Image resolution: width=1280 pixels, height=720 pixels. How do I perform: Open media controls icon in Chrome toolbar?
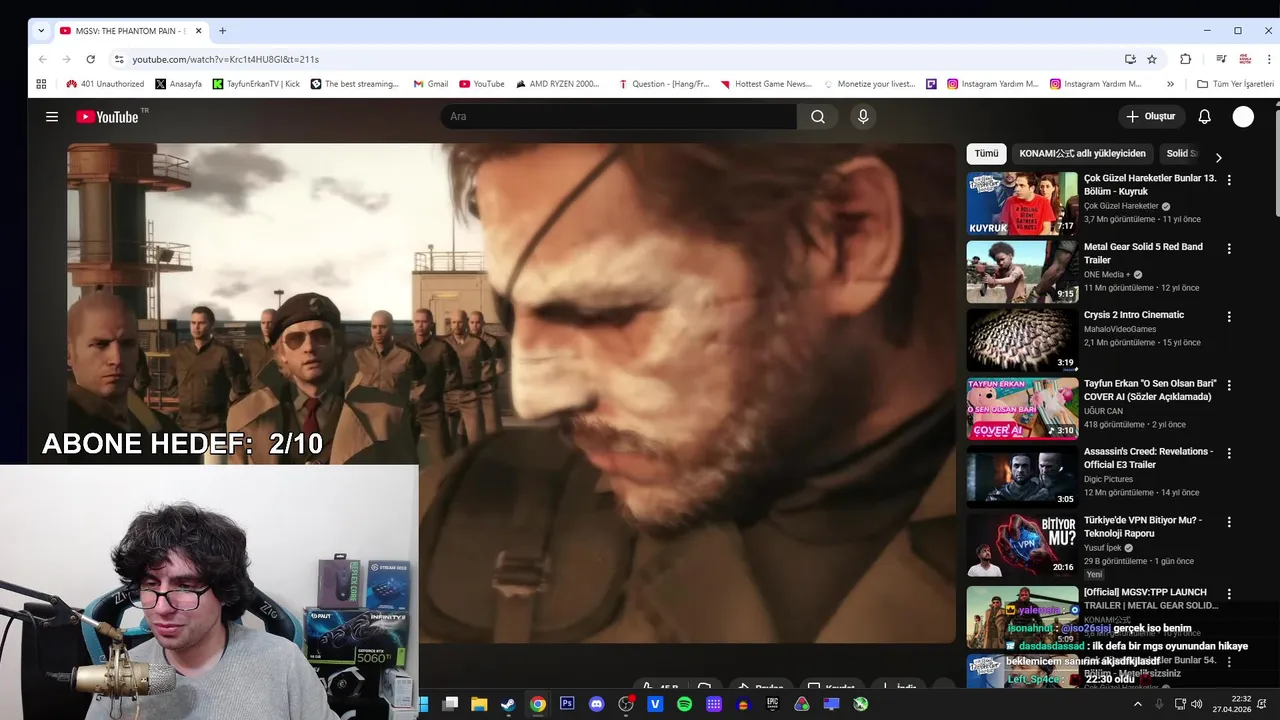click(x=1221, y=59)
